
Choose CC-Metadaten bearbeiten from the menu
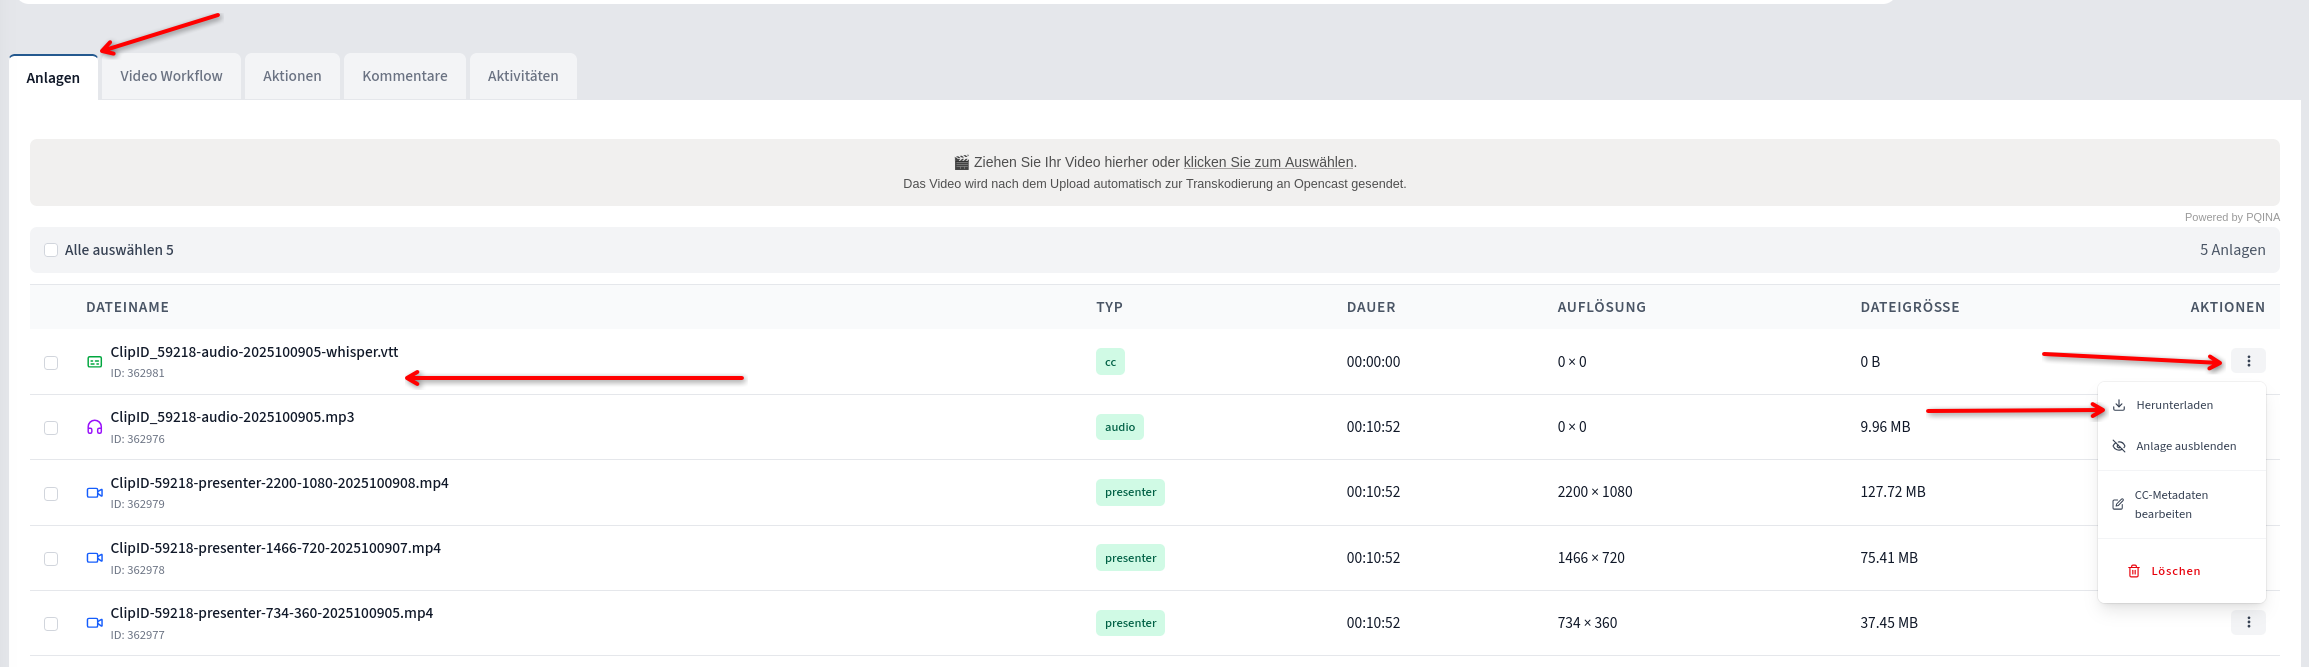pos(2170,504)
